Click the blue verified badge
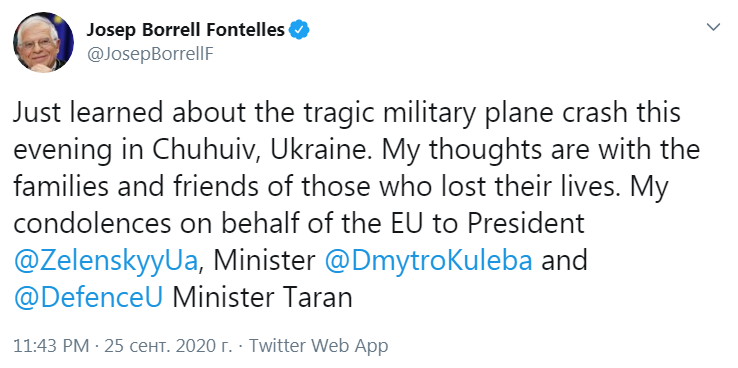Viewport: 738px width, 368px height. [x=299, y=30]
